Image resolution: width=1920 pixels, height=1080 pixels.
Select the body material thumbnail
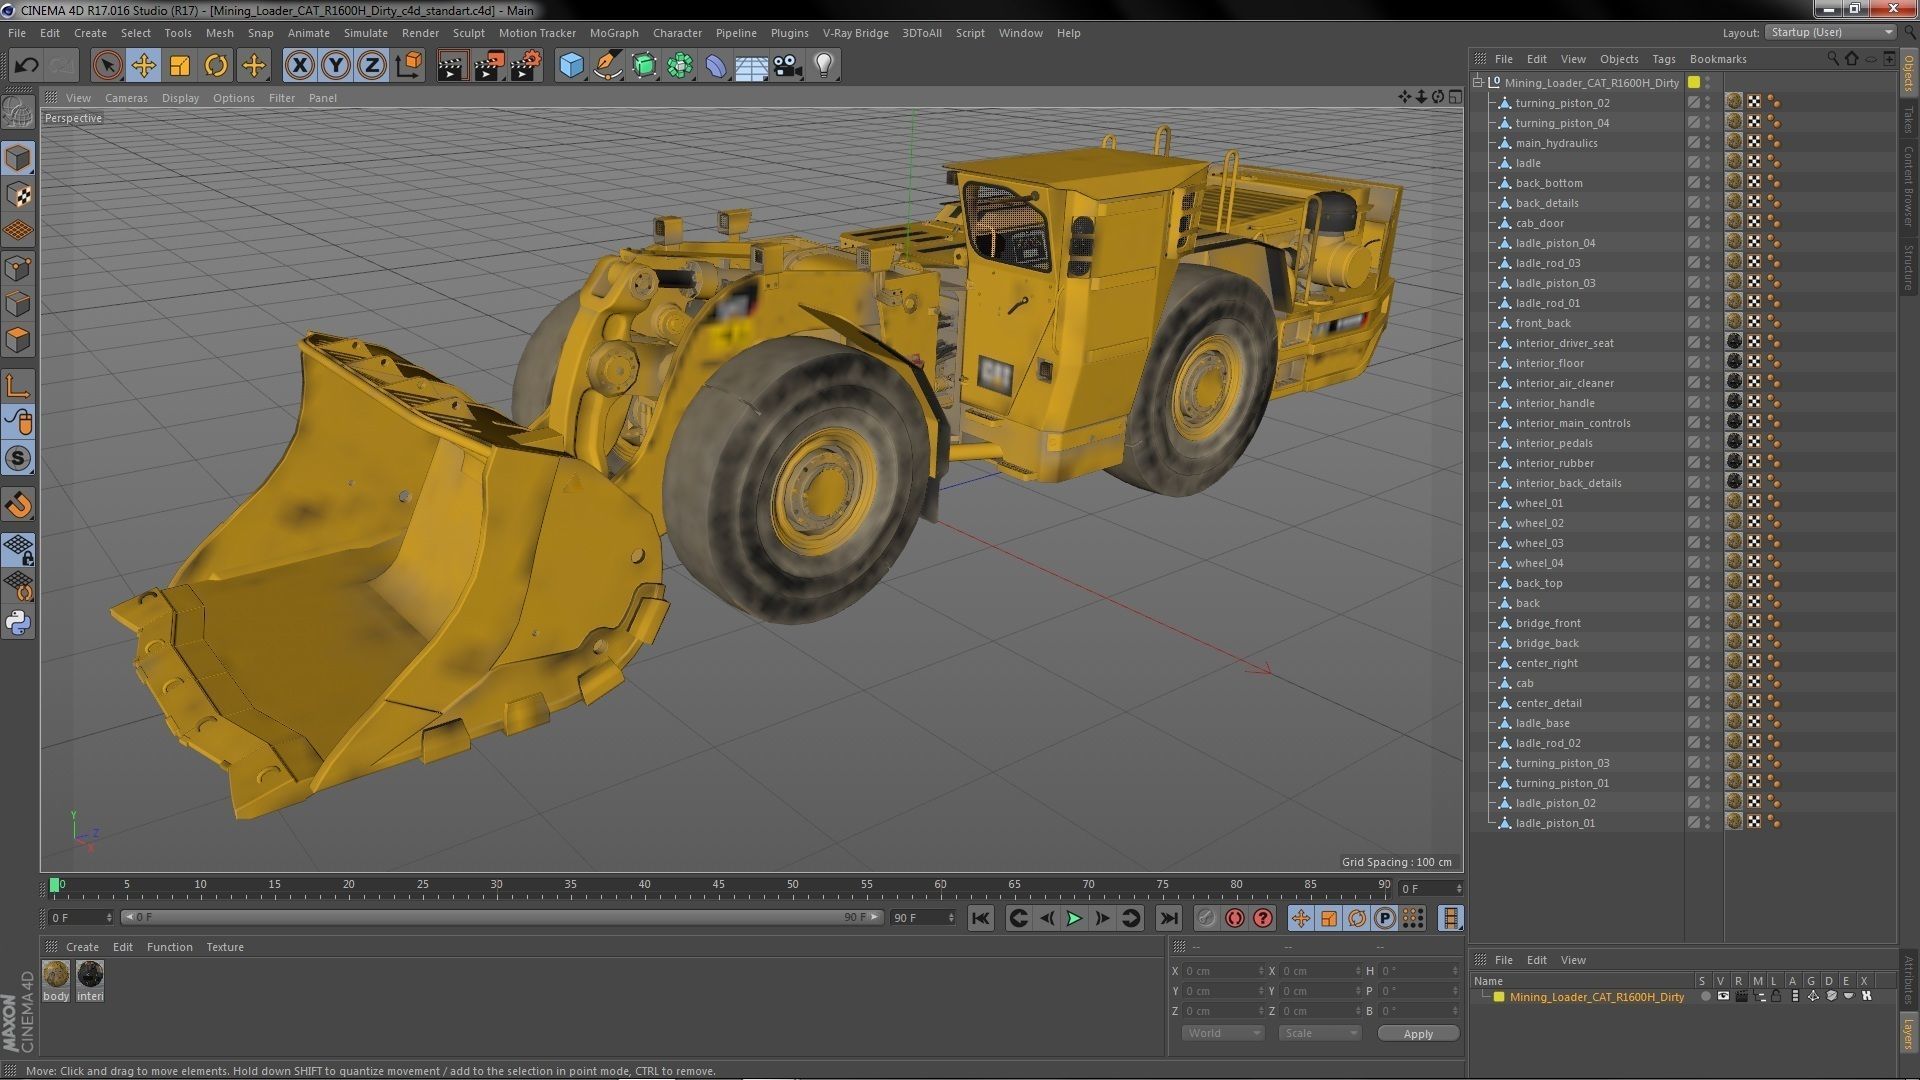click(x=56, y=974)
